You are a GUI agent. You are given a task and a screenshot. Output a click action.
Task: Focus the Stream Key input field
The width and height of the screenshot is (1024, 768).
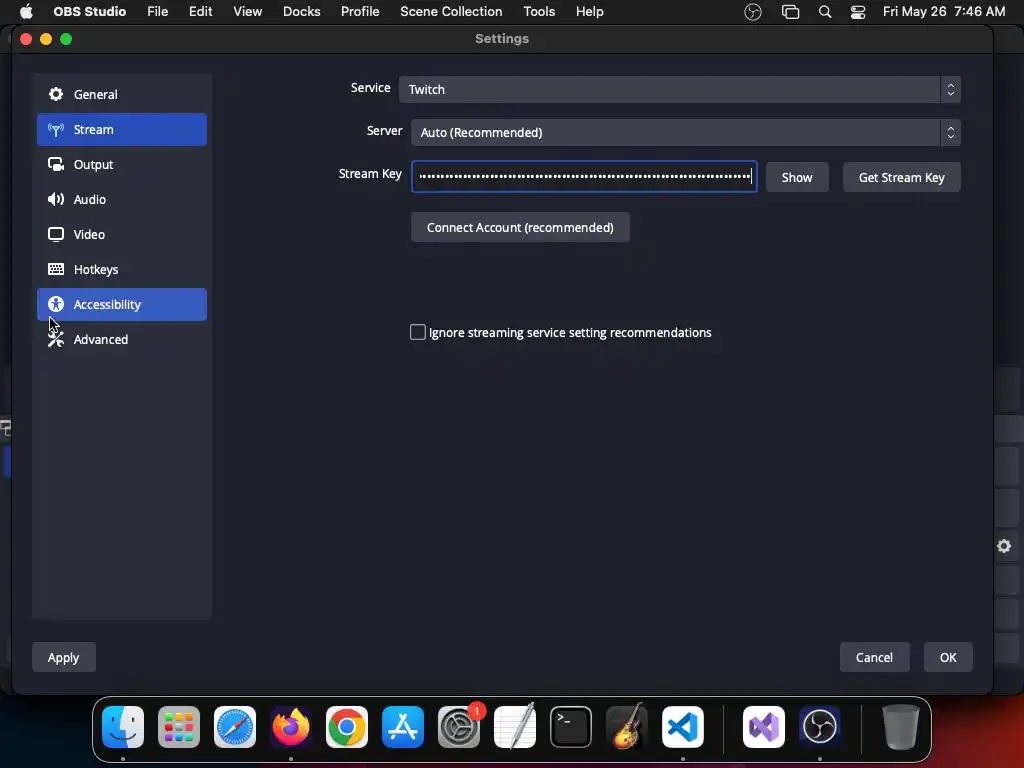(584, 176)
